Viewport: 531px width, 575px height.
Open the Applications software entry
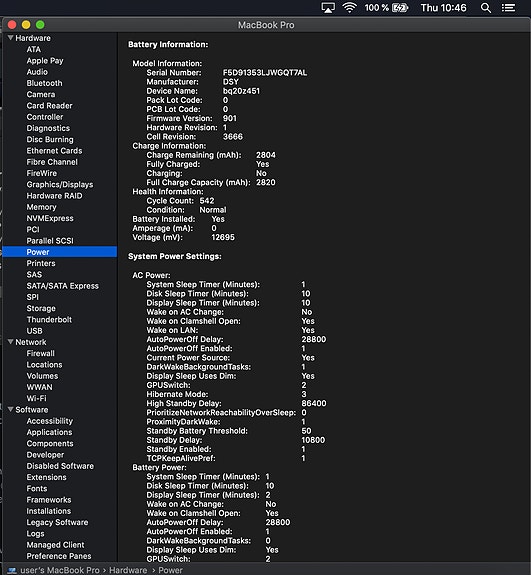(x=49, y=432)
